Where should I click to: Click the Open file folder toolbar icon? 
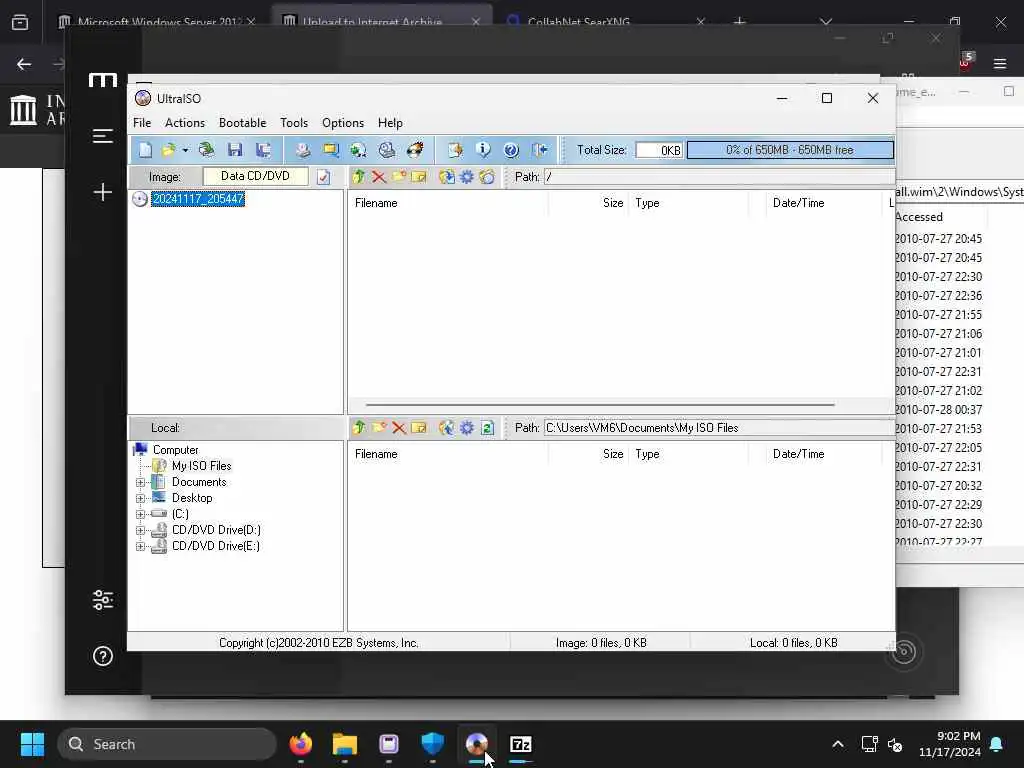(169, 150)
